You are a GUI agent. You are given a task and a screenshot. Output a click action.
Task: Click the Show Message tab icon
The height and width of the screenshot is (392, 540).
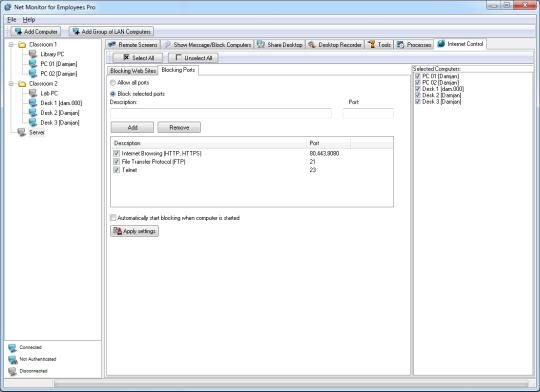point(167,44)
